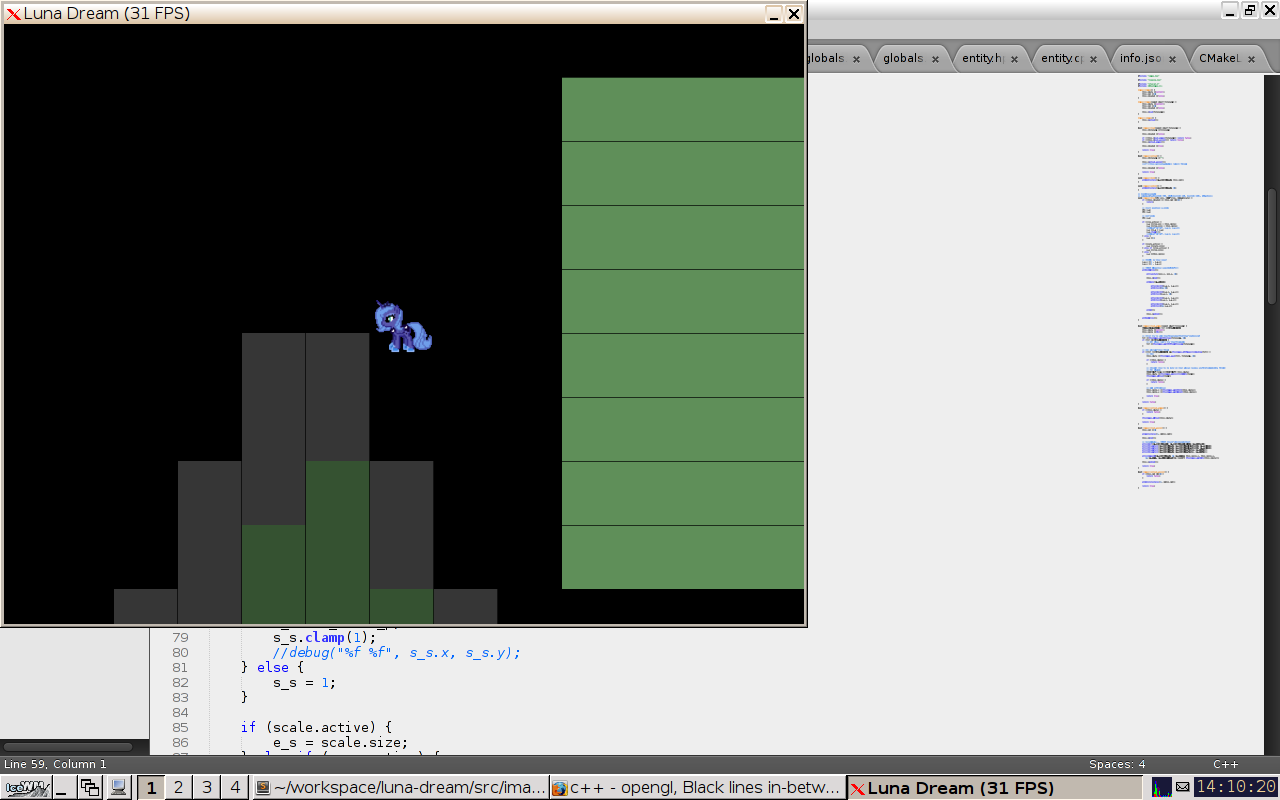Close the CMakeLists tab
Image resolution: width=1280 pixels, height=800 pixels.
[1252, 59]
